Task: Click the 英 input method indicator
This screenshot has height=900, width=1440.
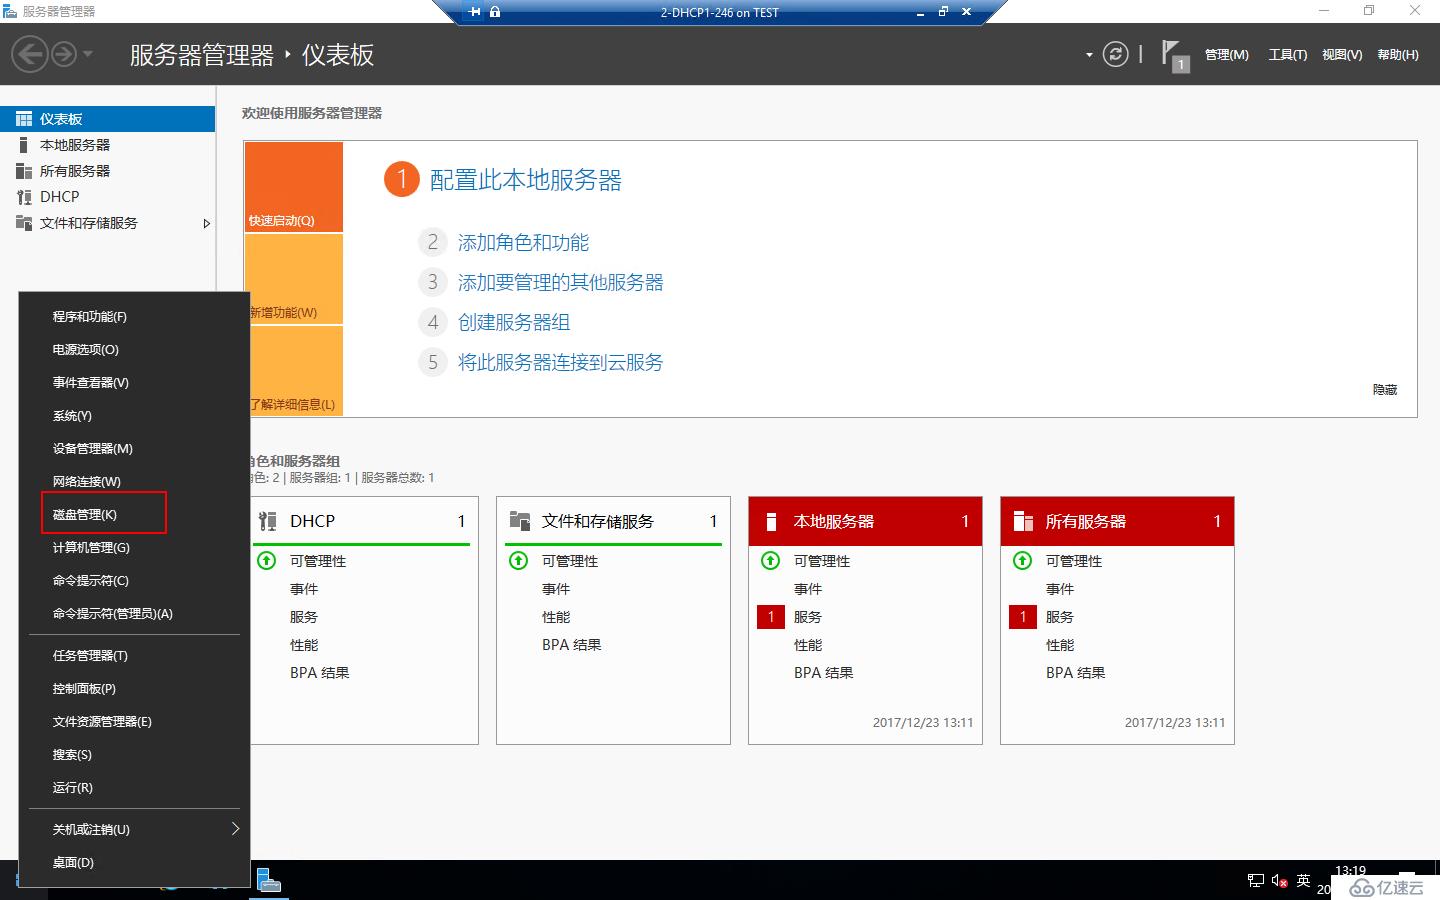Action: point(1303,881)
